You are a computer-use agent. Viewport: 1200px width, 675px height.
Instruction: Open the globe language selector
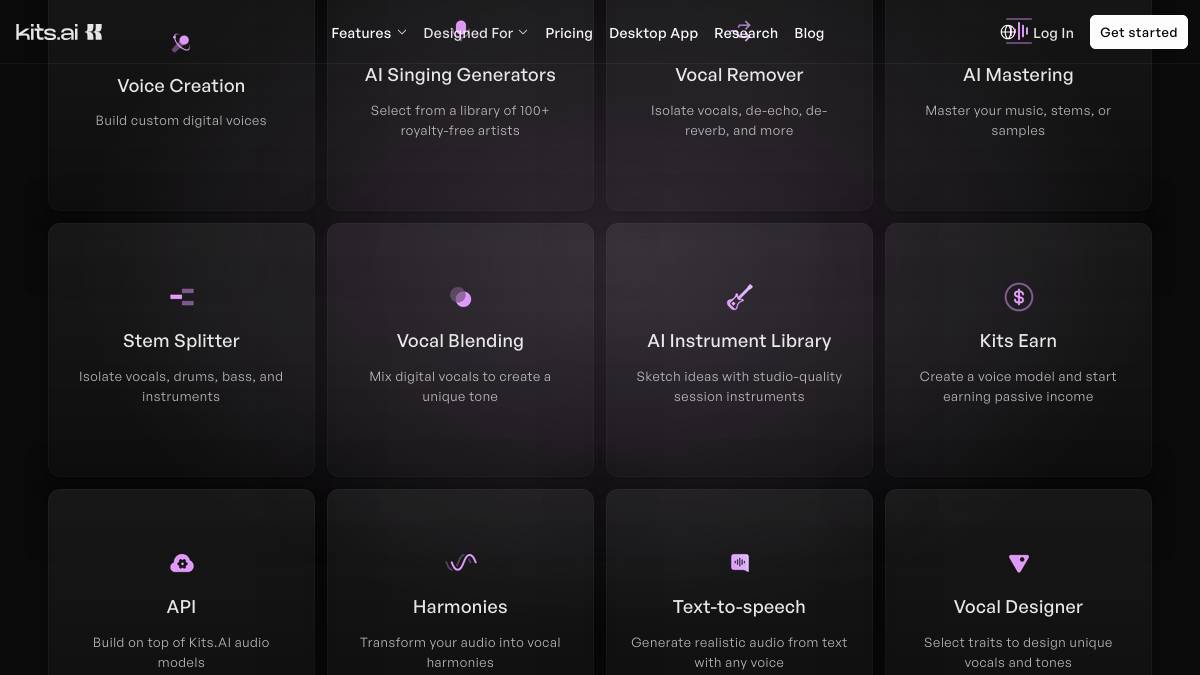tap(1008, 32)
